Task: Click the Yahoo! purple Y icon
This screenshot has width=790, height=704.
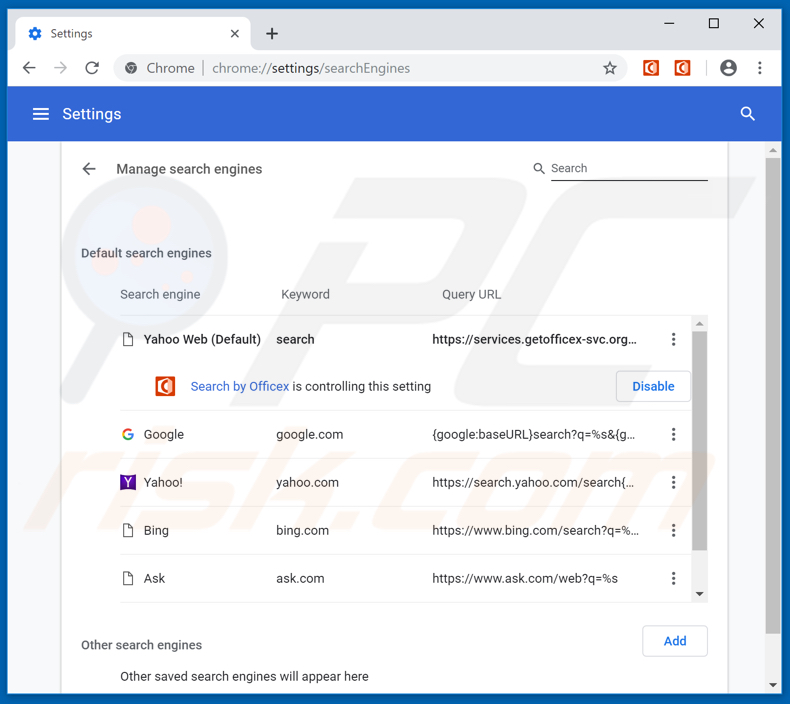Action: [128, 482]
